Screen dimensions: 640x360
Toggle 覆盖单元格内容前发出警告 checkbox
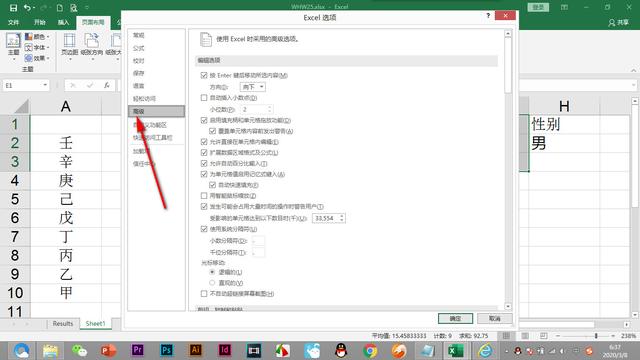coord(212,131)
